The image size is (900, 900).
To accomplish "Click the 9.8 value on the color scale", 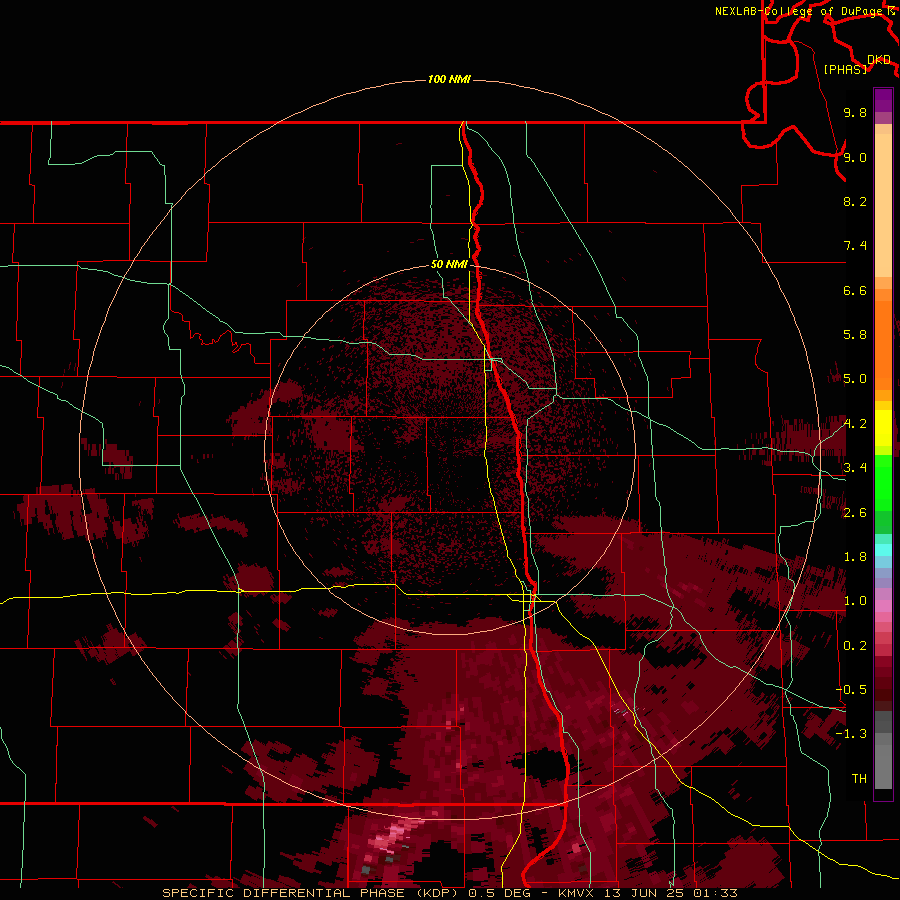I will (855, 112).
